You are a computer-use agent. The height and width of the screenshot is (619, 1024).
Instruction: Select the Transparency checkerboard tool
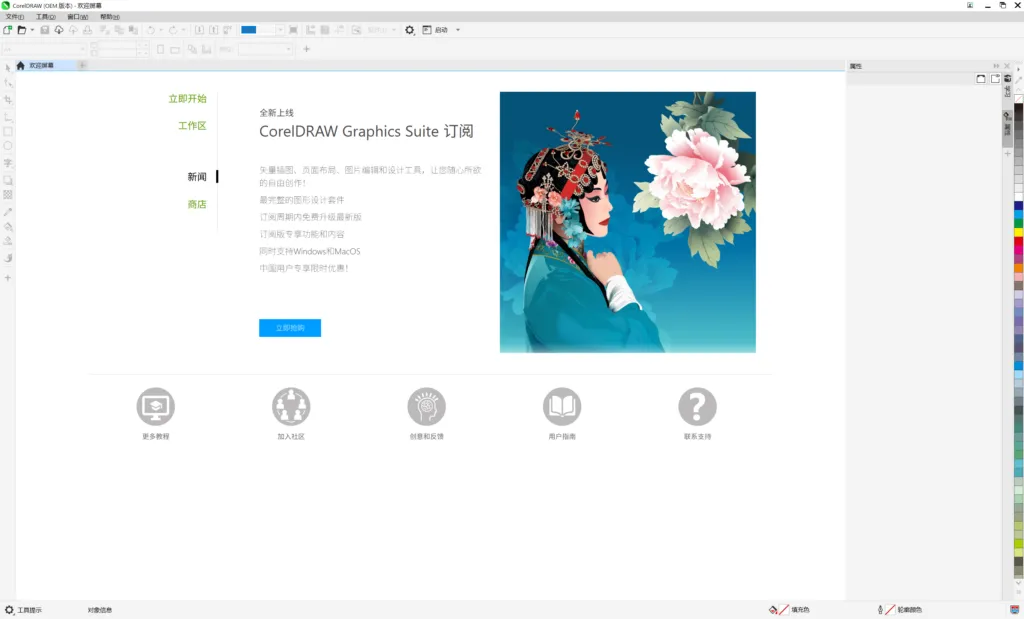8,195
